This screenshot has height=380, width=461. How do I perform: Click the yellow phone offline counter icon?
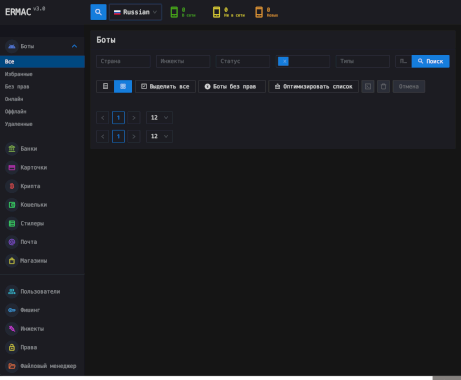[217, 12]
